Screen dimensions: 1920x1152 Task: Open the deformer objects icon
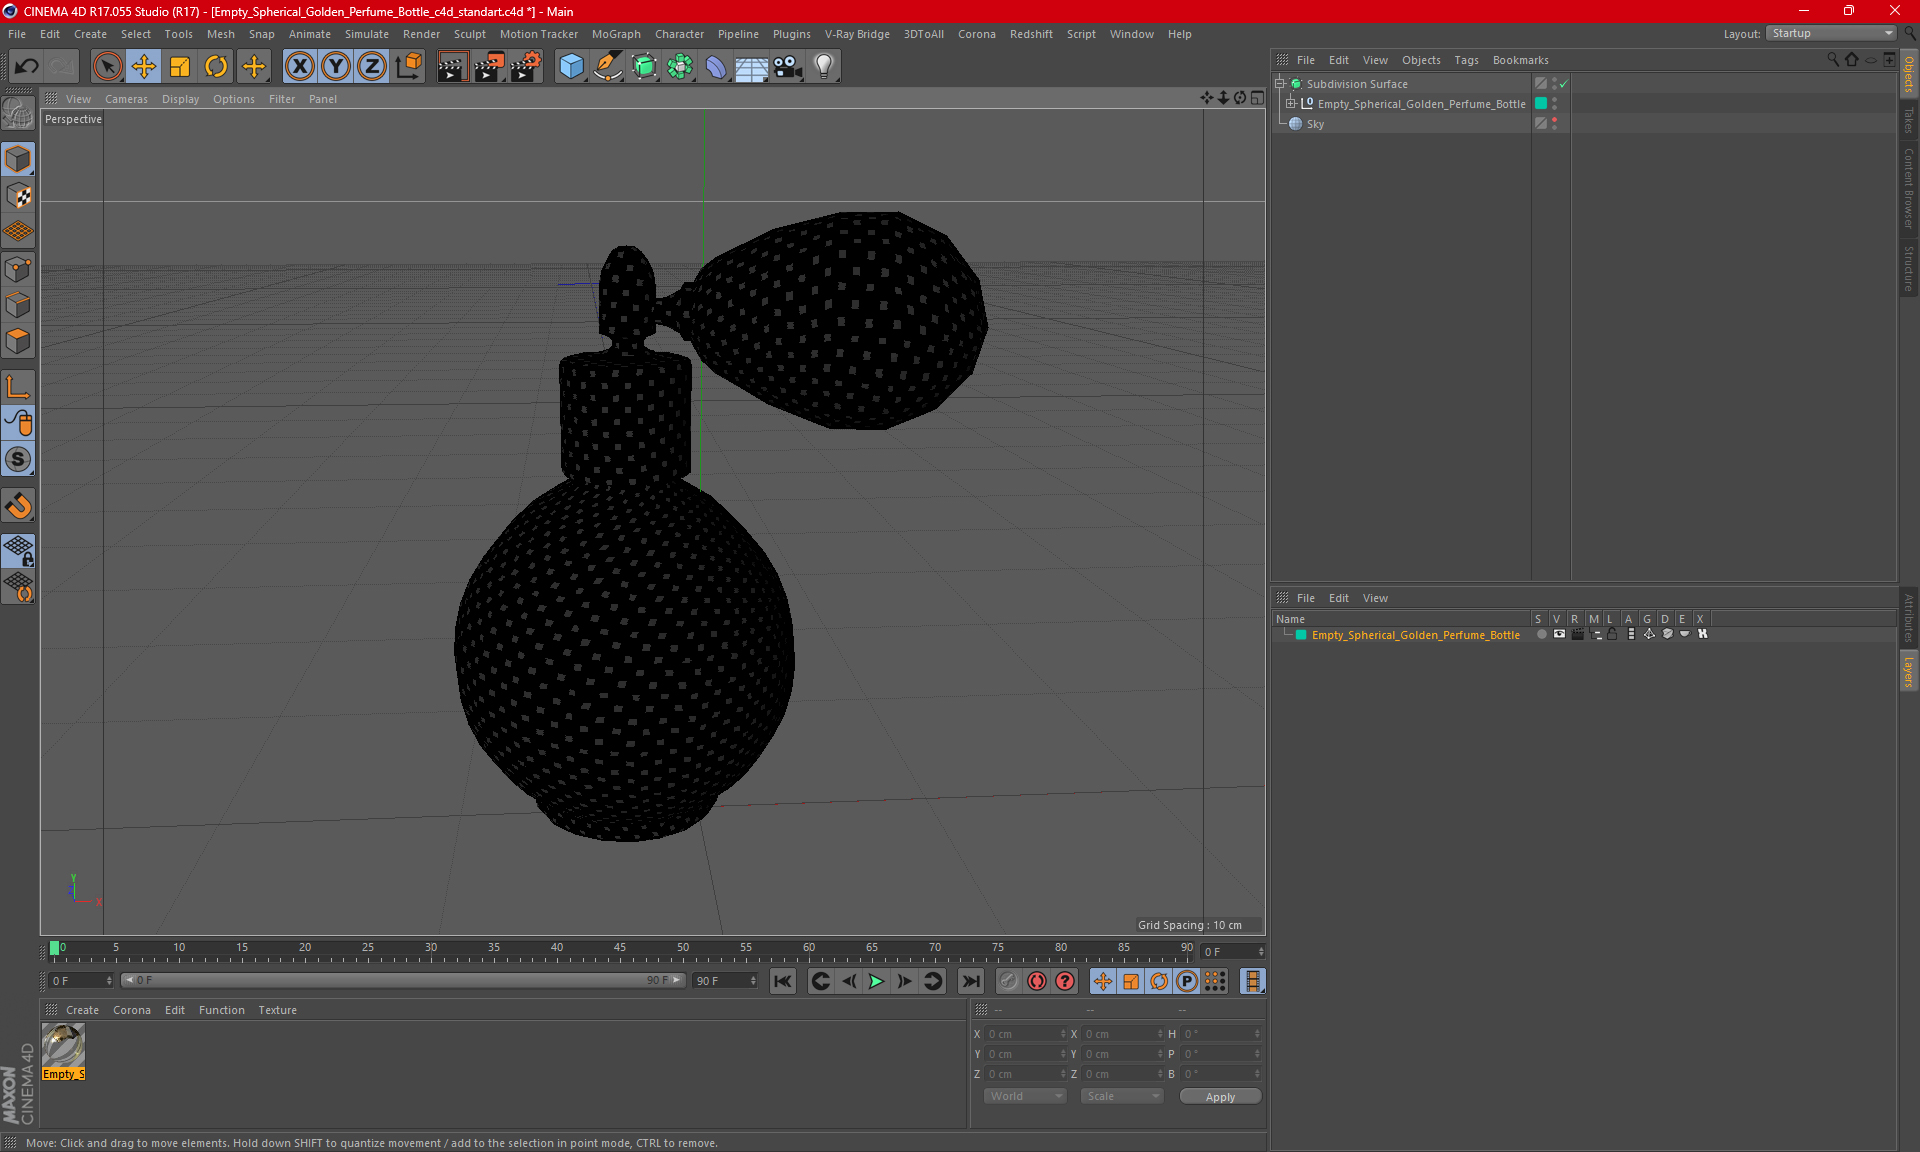pyautogui.click(x=716, y=67)
